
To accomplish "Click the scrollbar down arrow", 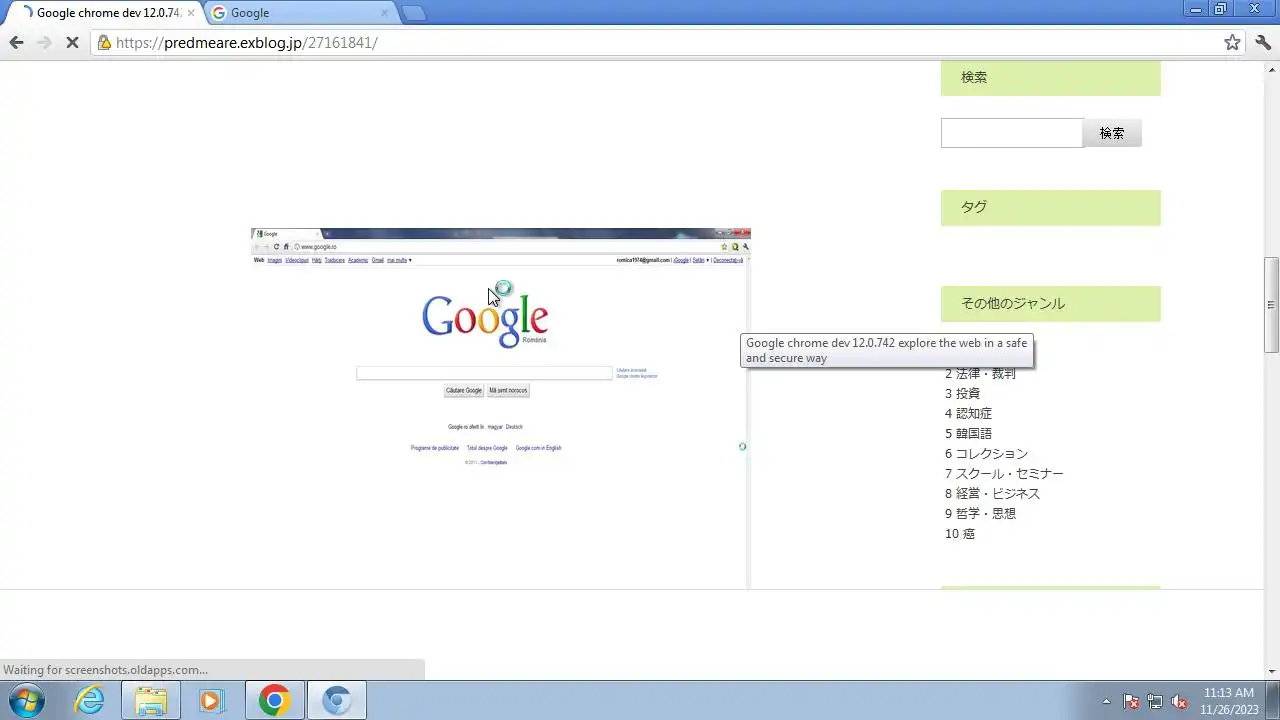I will click(x=1271, y=671).
